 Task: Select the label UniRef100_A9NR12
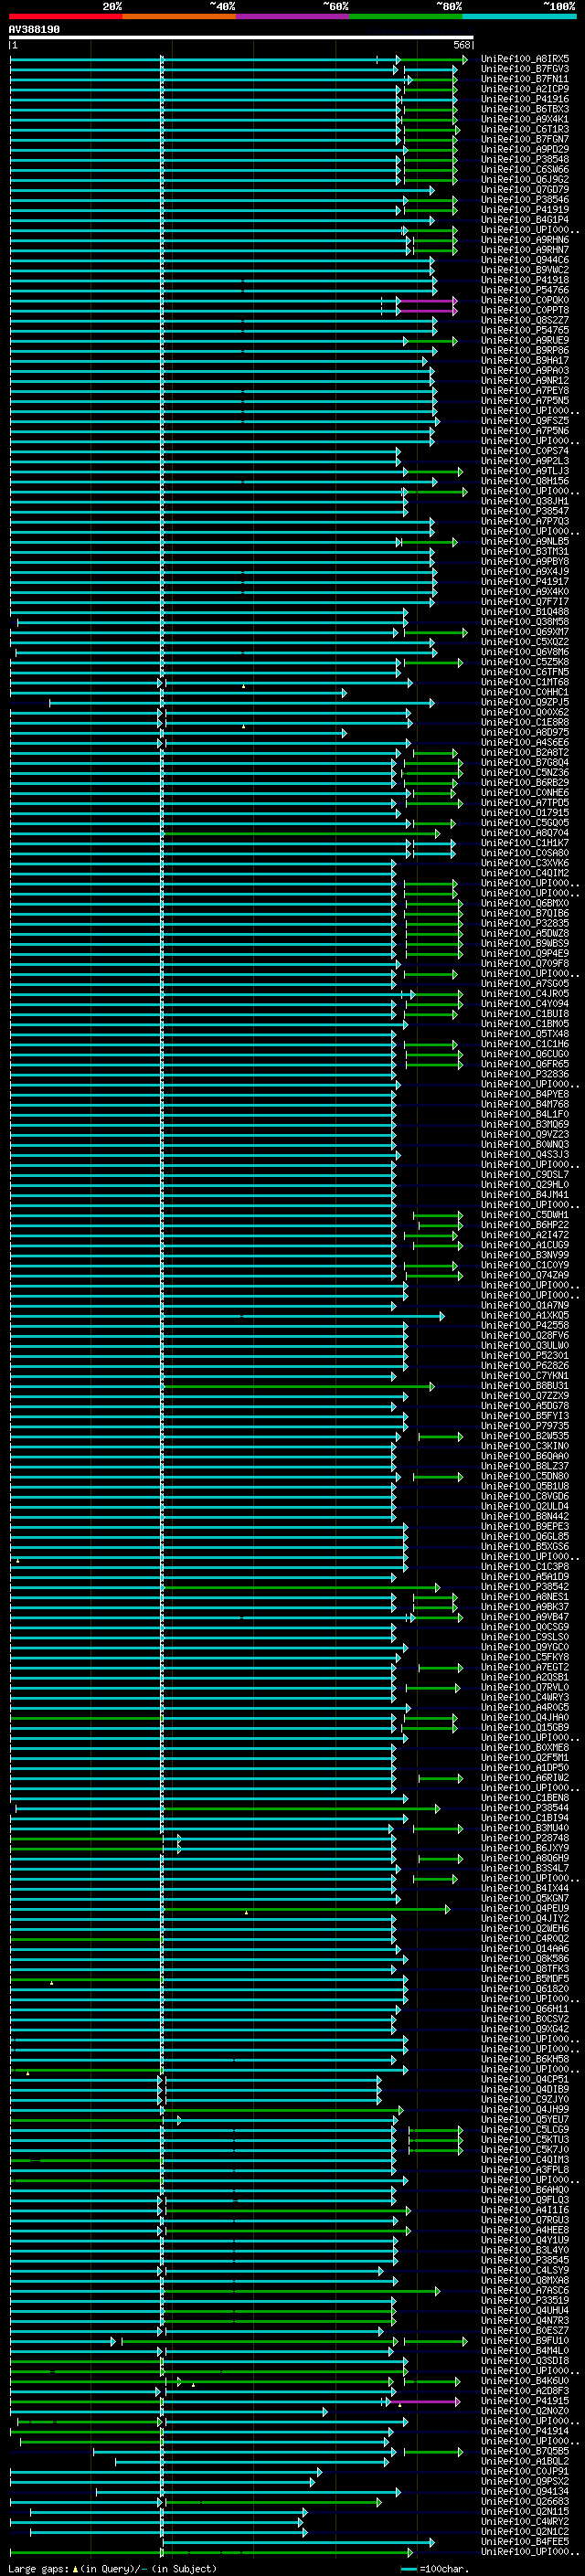(x=525, y=380)
